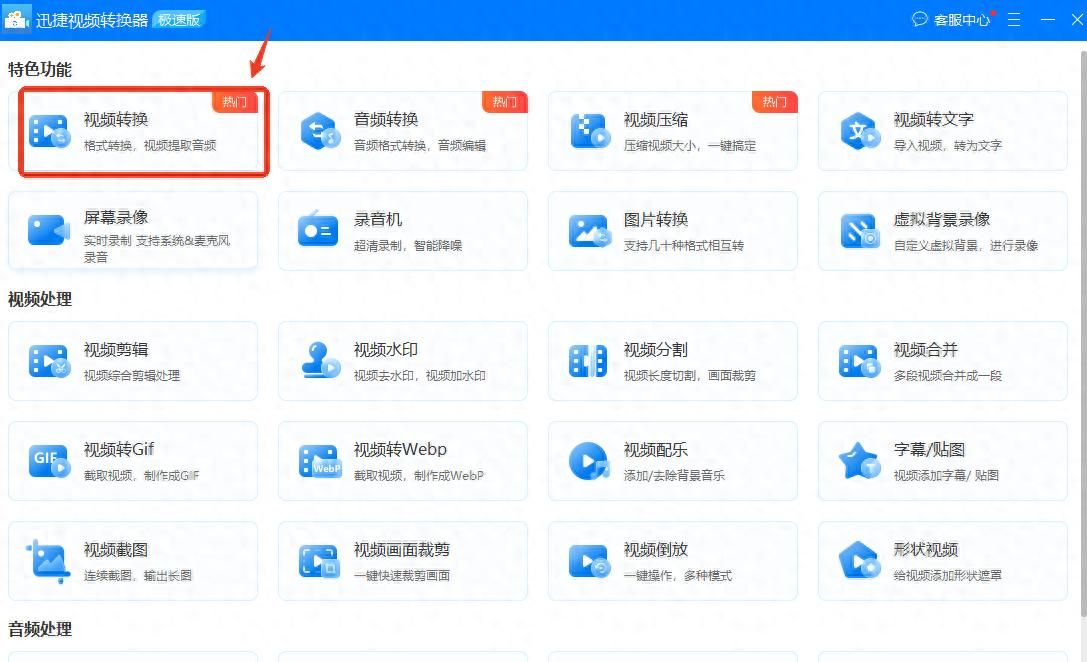Screen dimensions: 1087x662
Task: Click 视频添加字幕/贴图 description
Action: 946,476
